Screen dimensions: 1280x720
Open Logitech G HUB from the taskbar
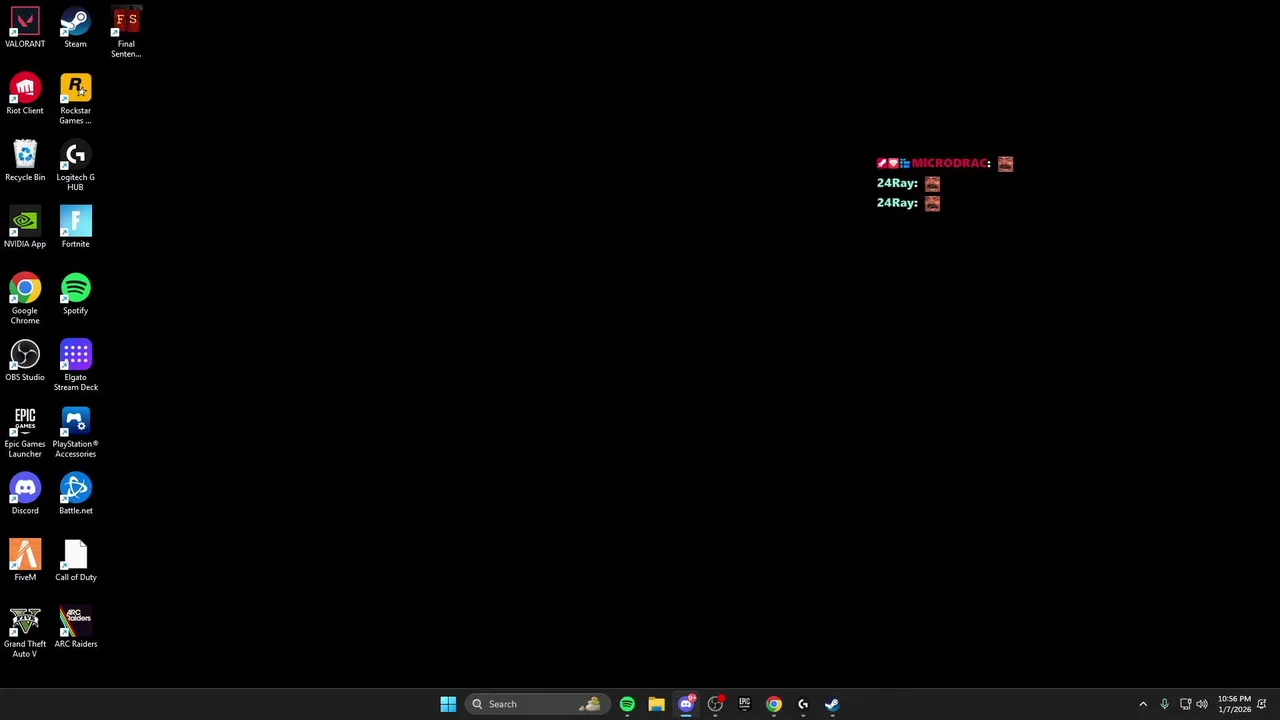(803, 704)
